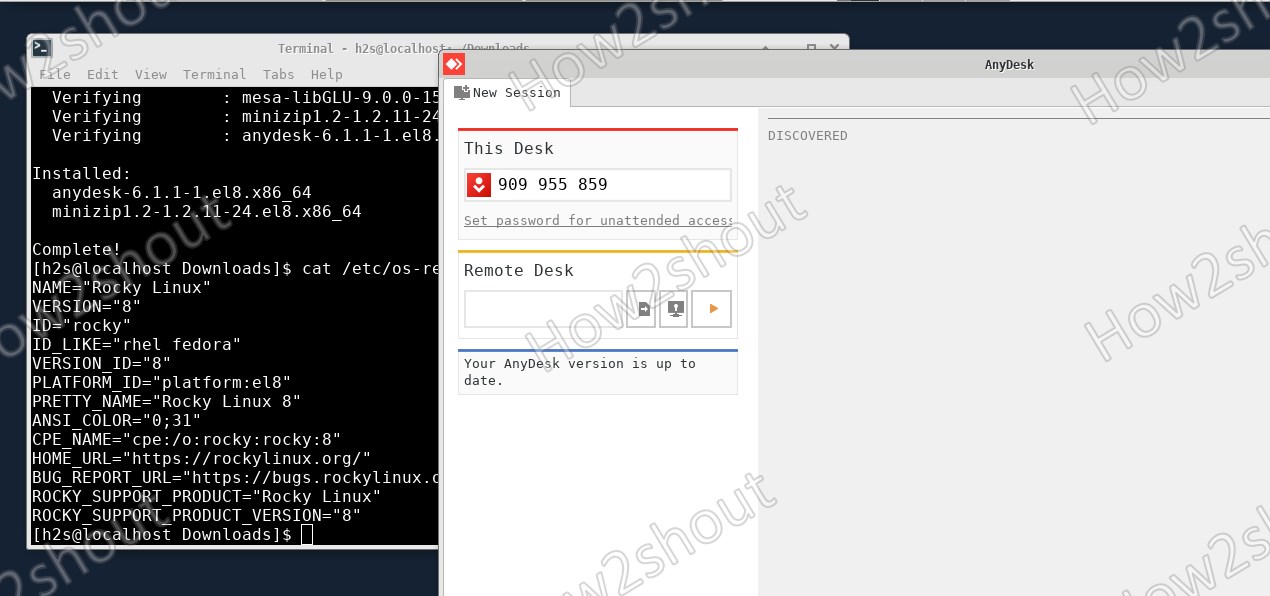The image size is (1270, 596).
Task: Start the session with the orange connect arrow
Action: tap(711, 309)
